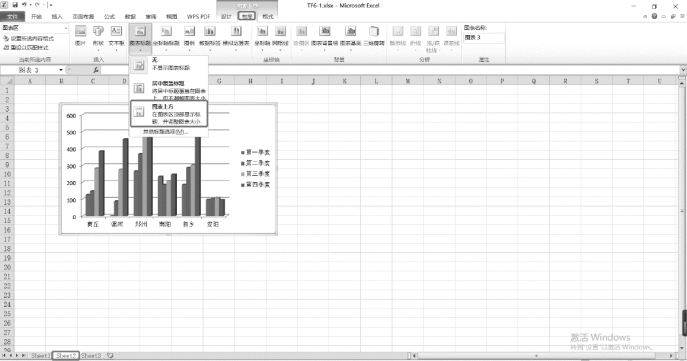Viewport: 687px width, 361px height.
Task: Click the Legend icon in ribbon
Action: (x=189, y=32)
